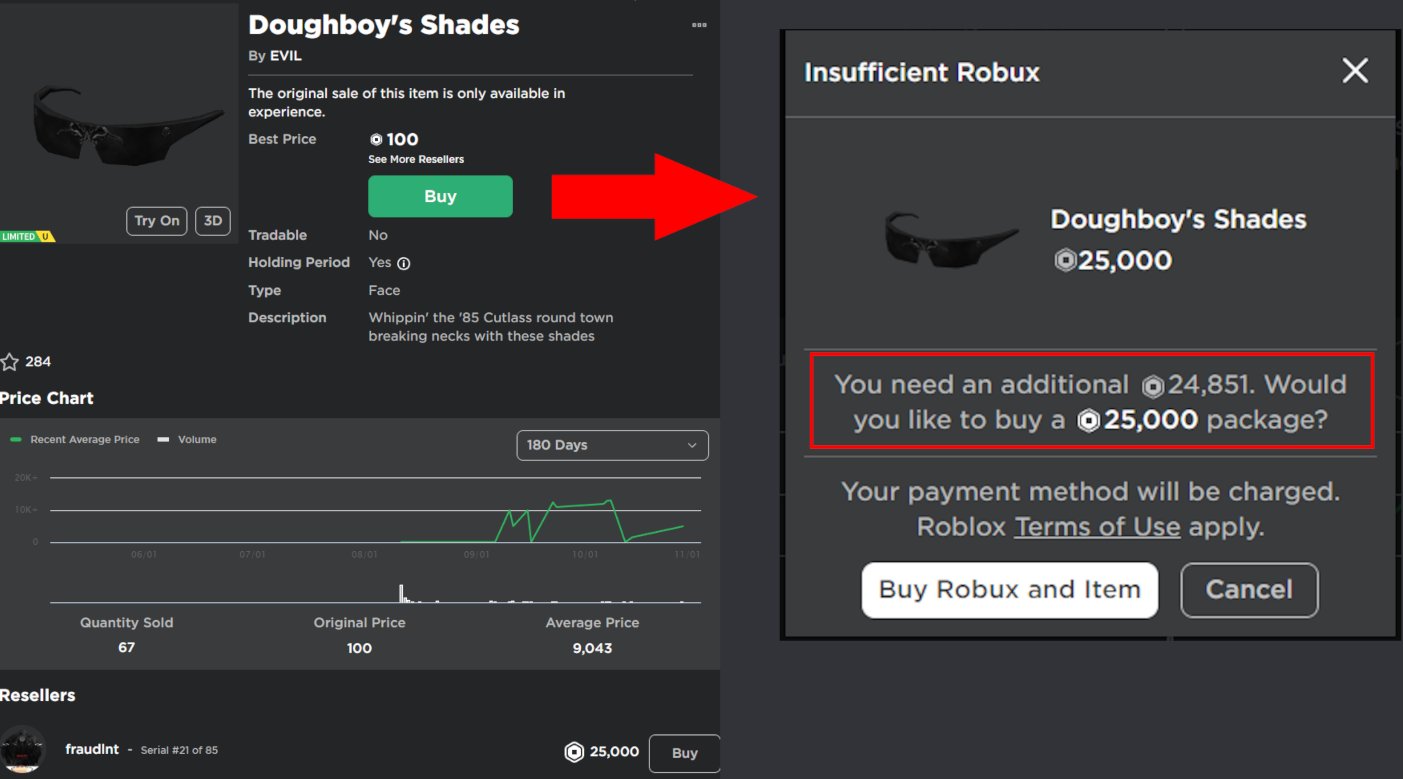Click the Doughboy's Shades page title

click(384, 25)
